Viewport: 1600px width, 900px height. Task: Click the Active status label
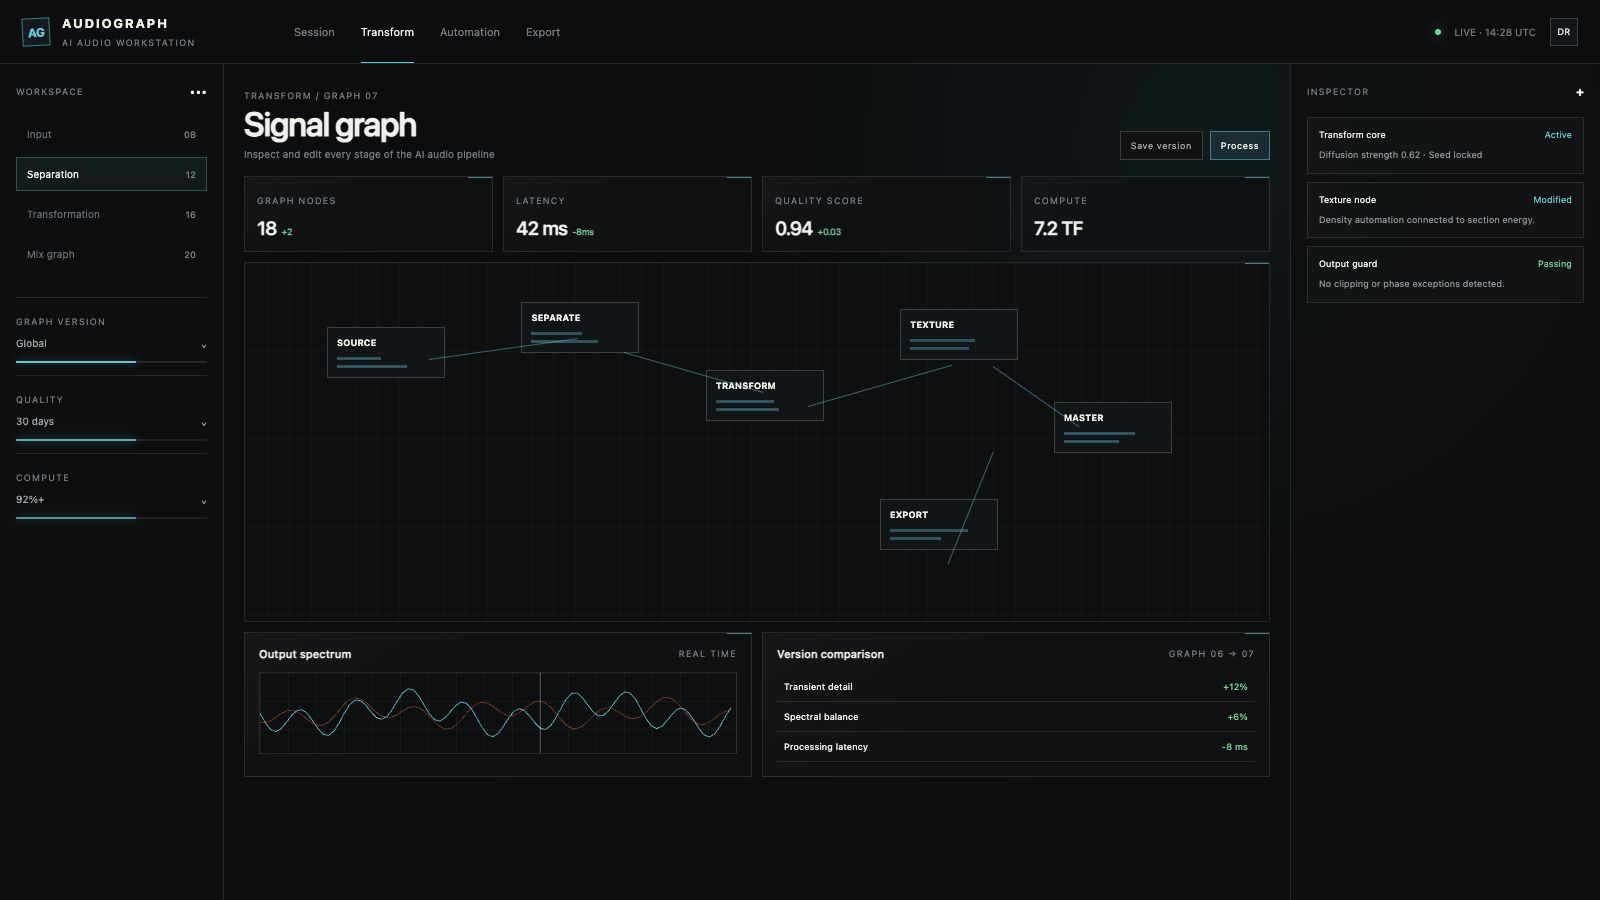tap(1558, 135)
